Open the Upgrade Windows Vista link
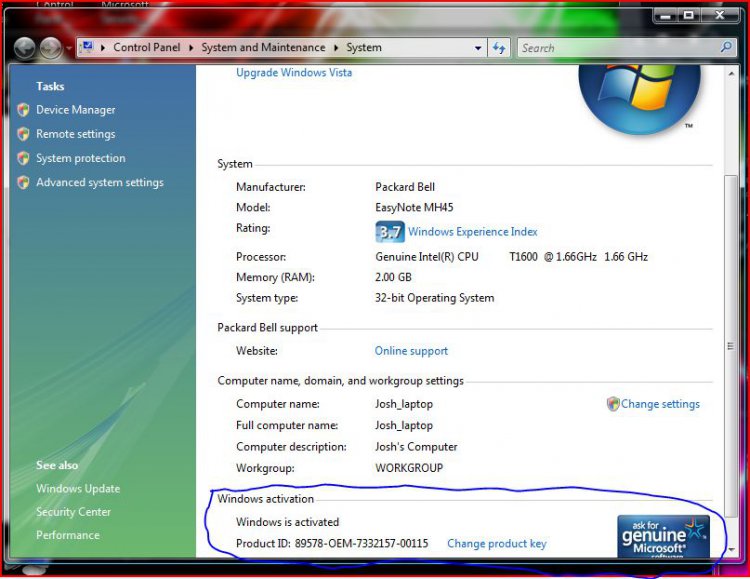 [294, 73]
